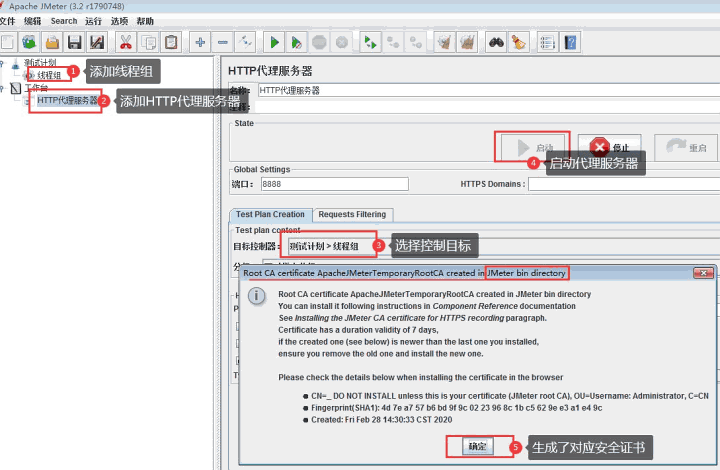Click the Clear results broom icon
This screenshot has height=470, width=720.
point(444,43)
